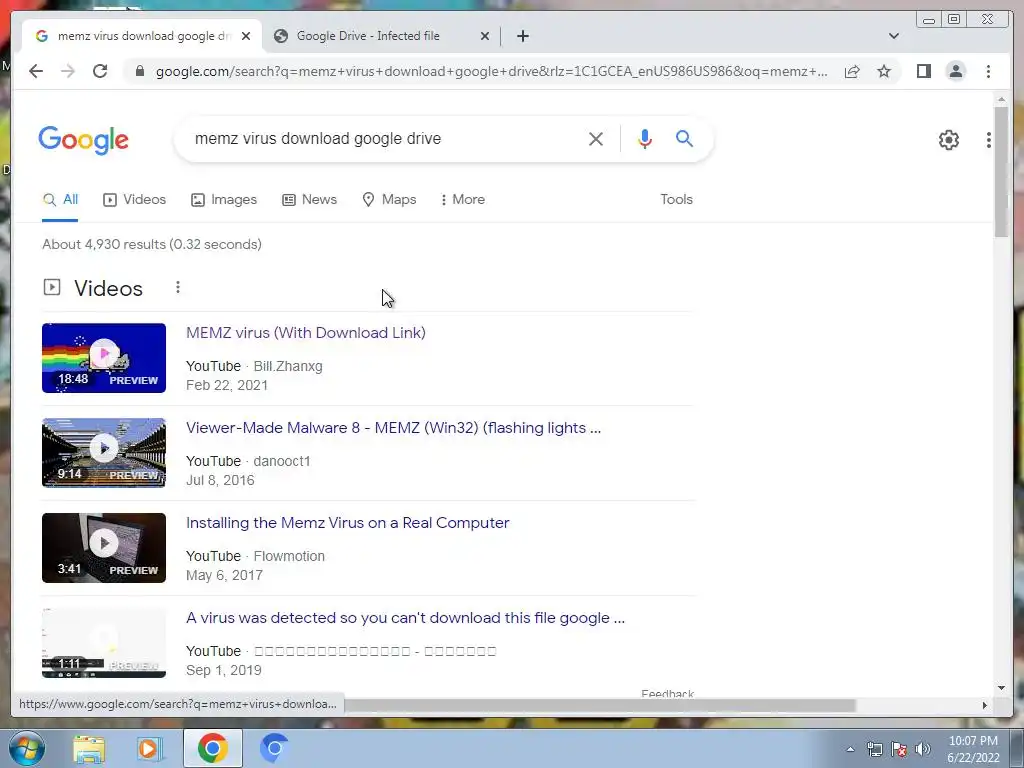Click the 'Bill.Zhanxg' channel name
This screenshot has height=768, width=1024.
point(288,366)
